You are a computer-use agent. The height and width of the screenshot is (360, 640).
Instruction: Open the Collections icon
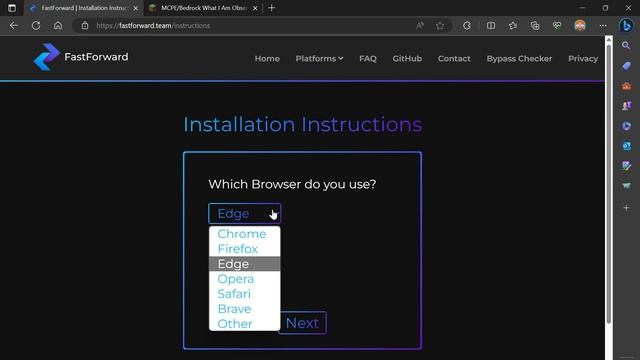[535, 25]
